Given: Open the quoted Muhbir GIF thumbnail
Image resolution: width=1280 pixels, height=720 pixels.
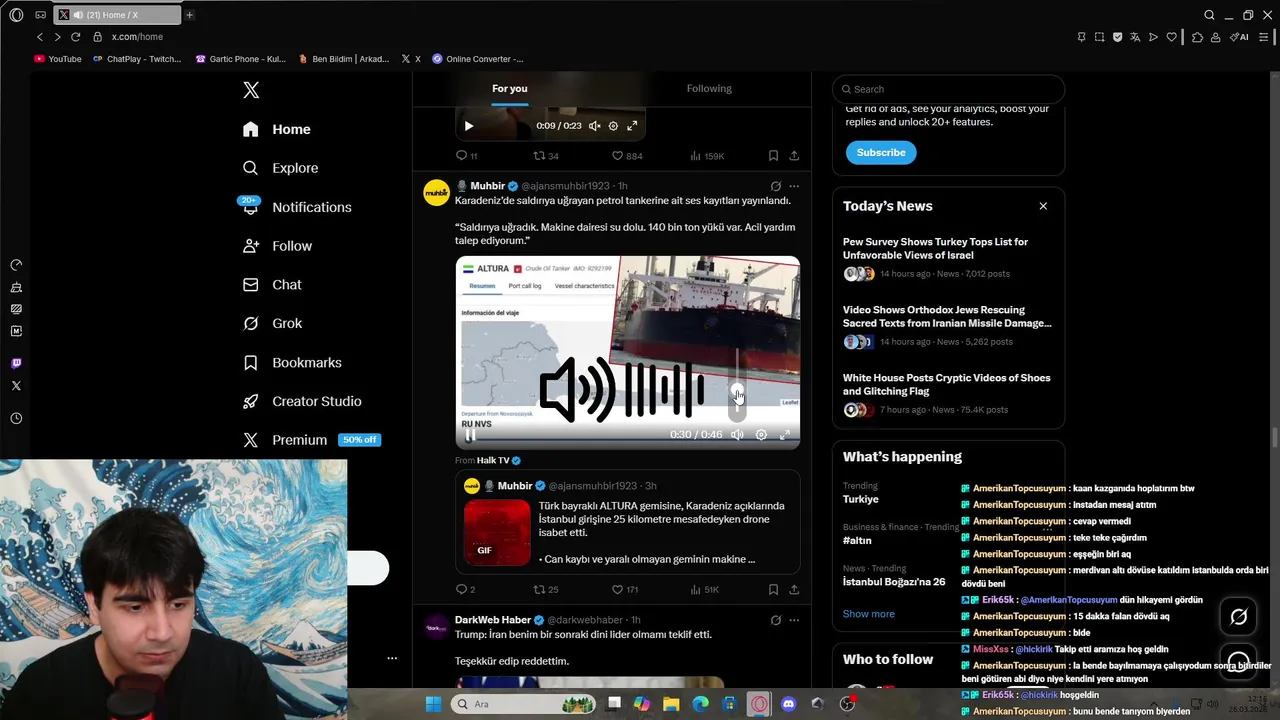Looking at the screenshot, I should [x=497, y=533].
